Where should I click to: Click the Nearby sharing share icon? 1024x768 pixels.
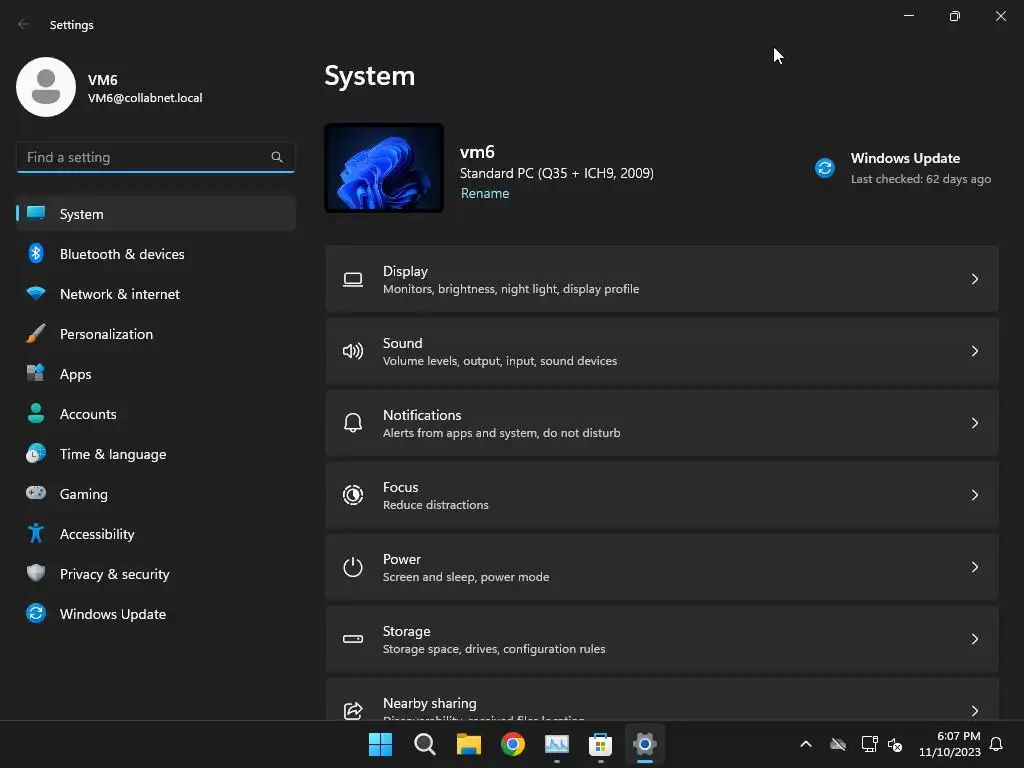(x=353, y=711)
